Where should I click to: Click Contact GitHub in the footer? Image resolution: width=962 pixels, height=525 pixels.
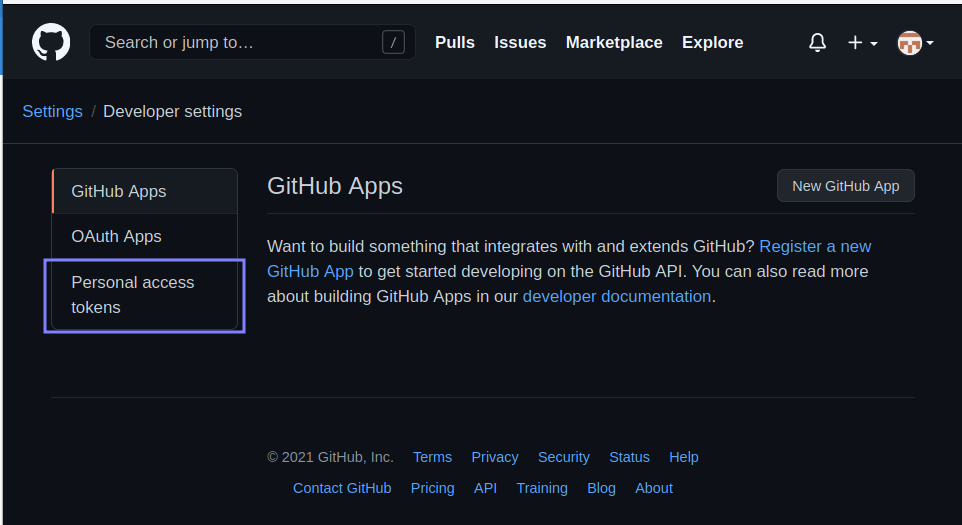342,488
